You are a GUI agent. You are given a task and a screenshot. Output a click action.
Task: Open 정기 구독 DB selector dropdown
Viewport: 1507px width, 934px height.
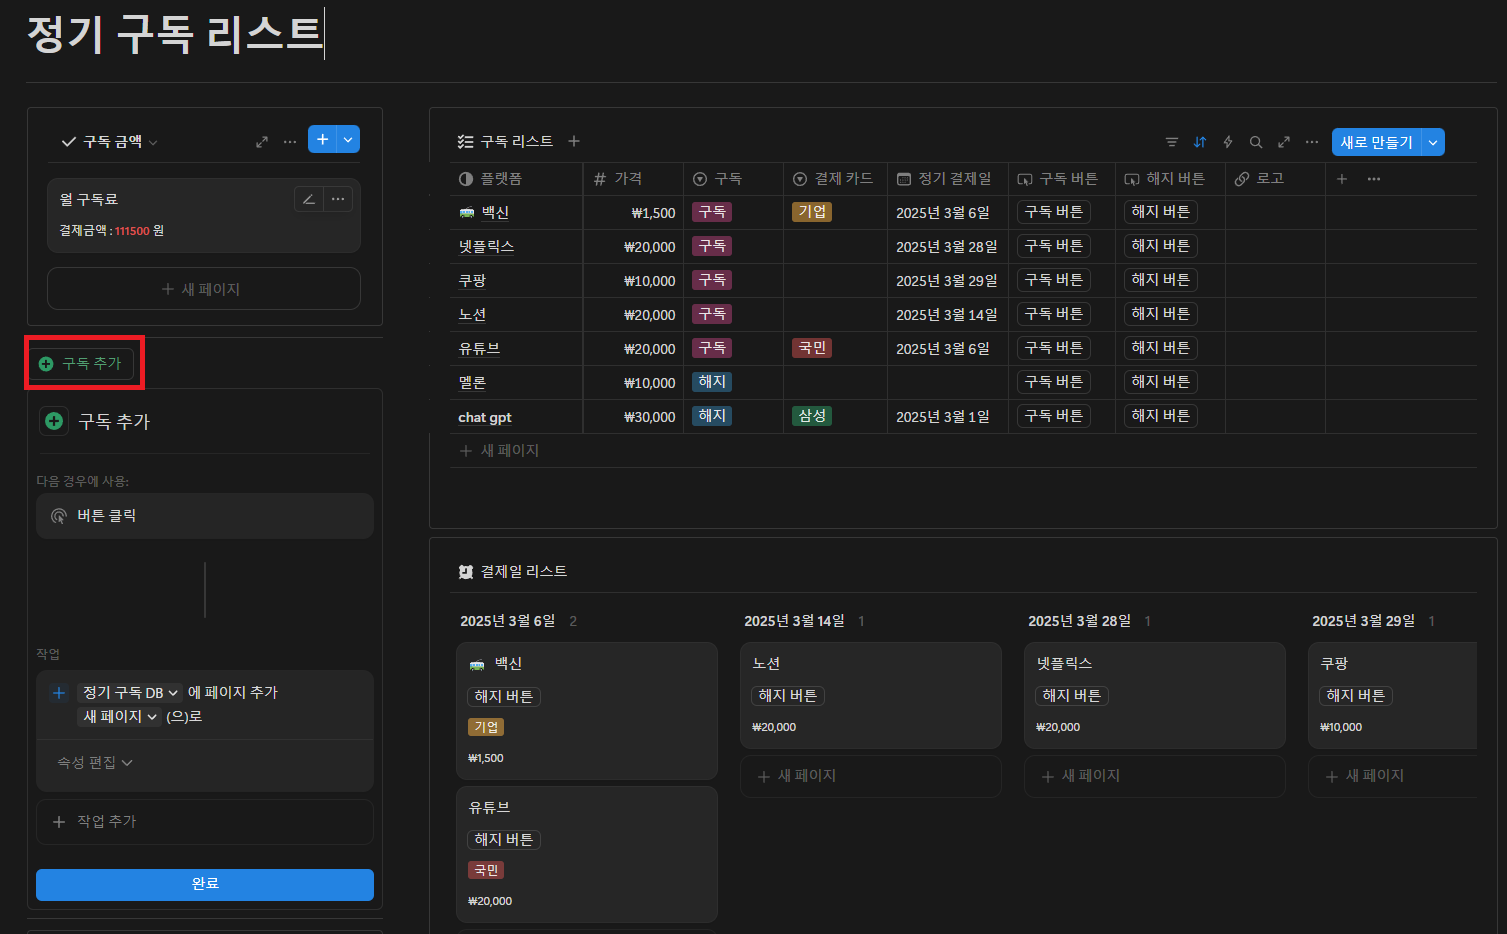pyautogui.click(x=130, y=693)
